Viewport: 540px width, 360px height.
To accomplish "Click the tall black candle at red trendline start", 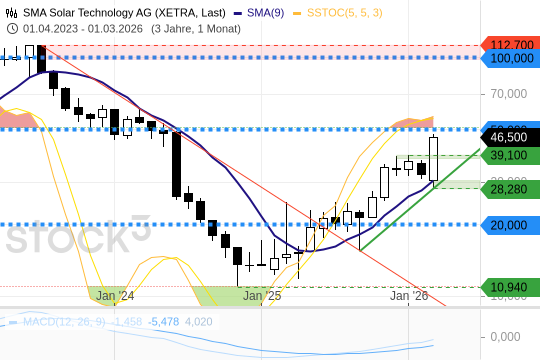I will [x=42, y=59].
